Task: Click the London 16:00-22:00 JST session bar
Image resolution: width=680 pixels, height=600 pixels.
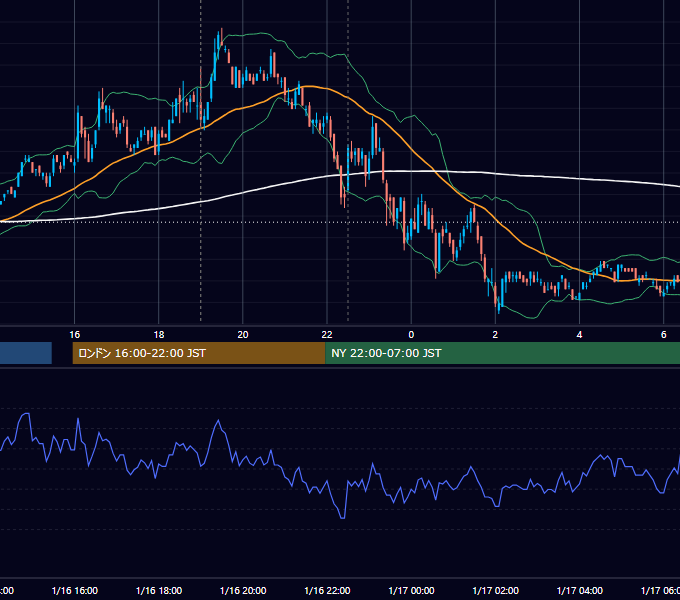Action: (199, 353)
